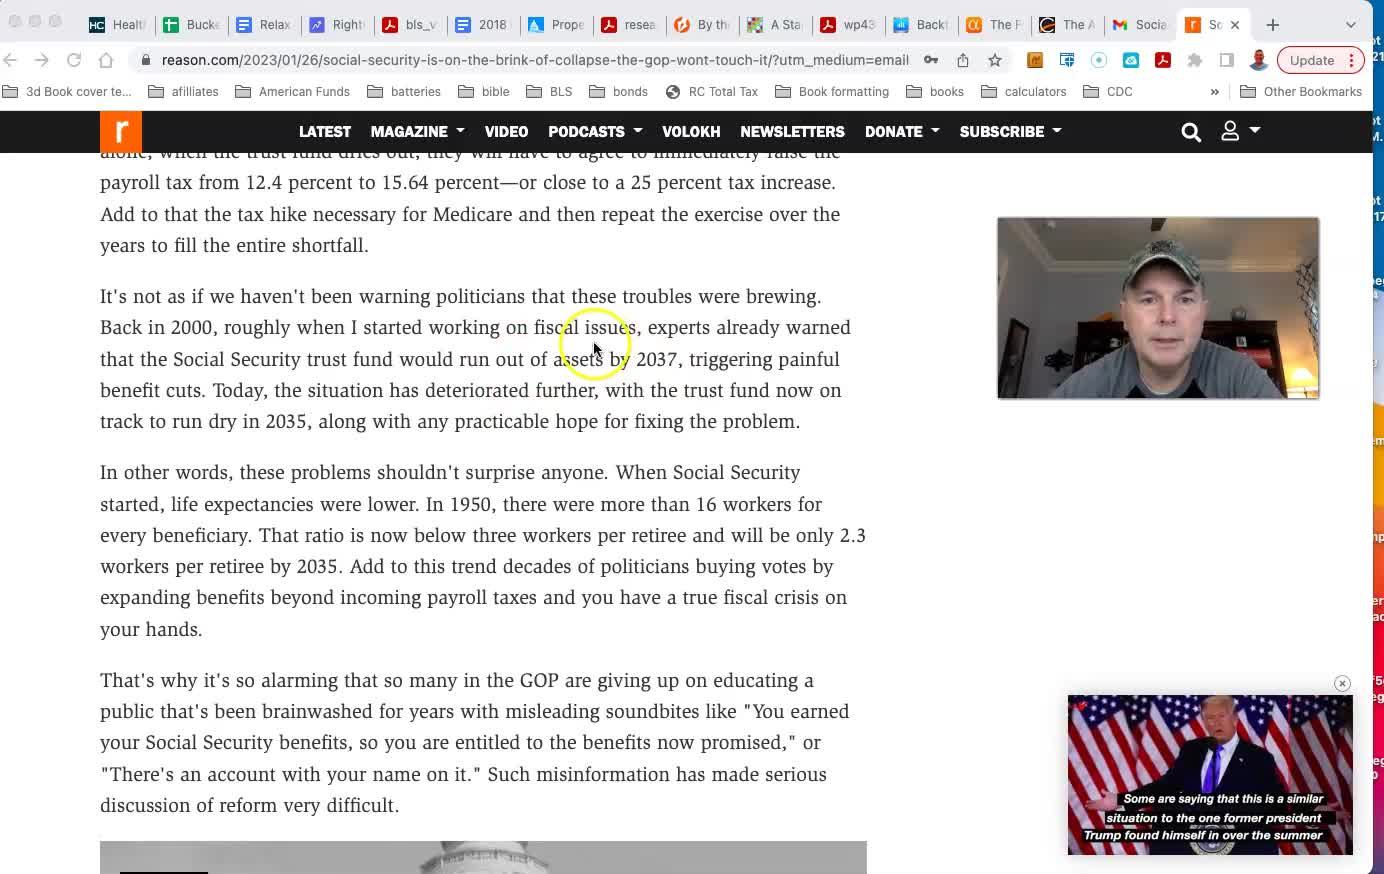Toggle the browser side panel icon
Image resolution: width=1384 pixels, height=874 pixels.
click(1227, 60)
